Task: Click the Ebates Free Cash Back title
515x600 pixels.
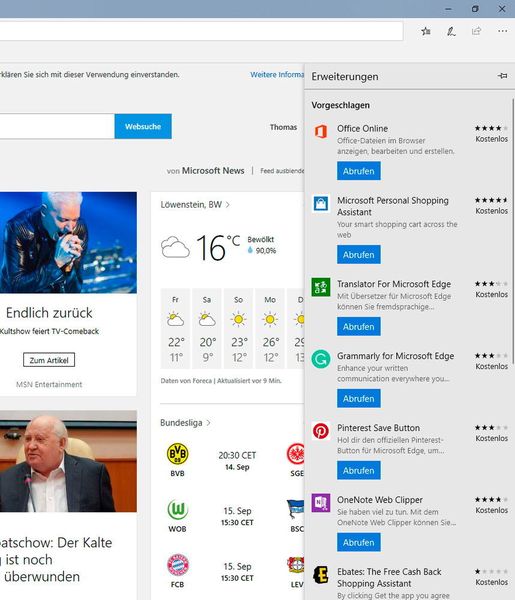Action: tap(389, 577)
